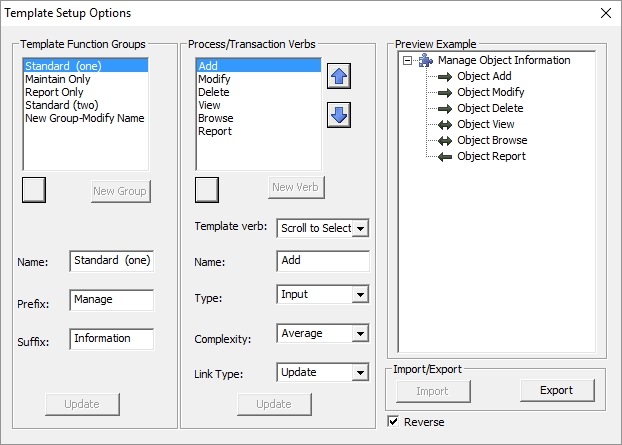Collapse the Manage Object Information tree node
The width and height of the screenshot is (622, 445).
(x=407, y=60)
